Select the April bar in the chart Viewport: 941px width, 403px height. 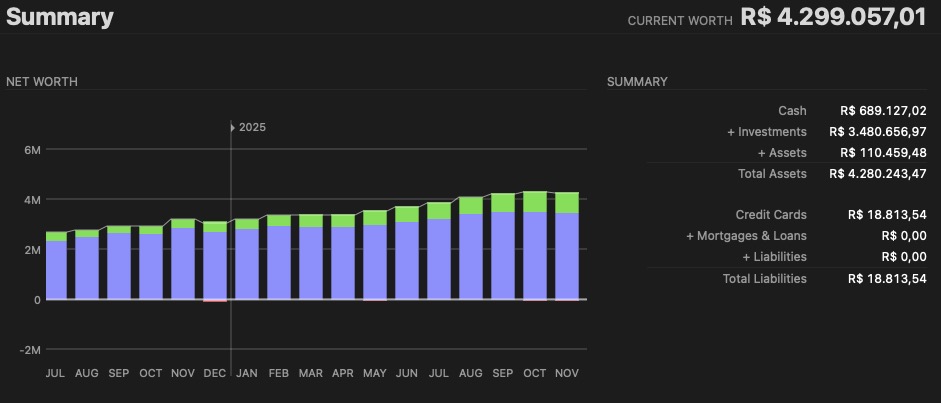pyautogui.click(x=343, y=258)
